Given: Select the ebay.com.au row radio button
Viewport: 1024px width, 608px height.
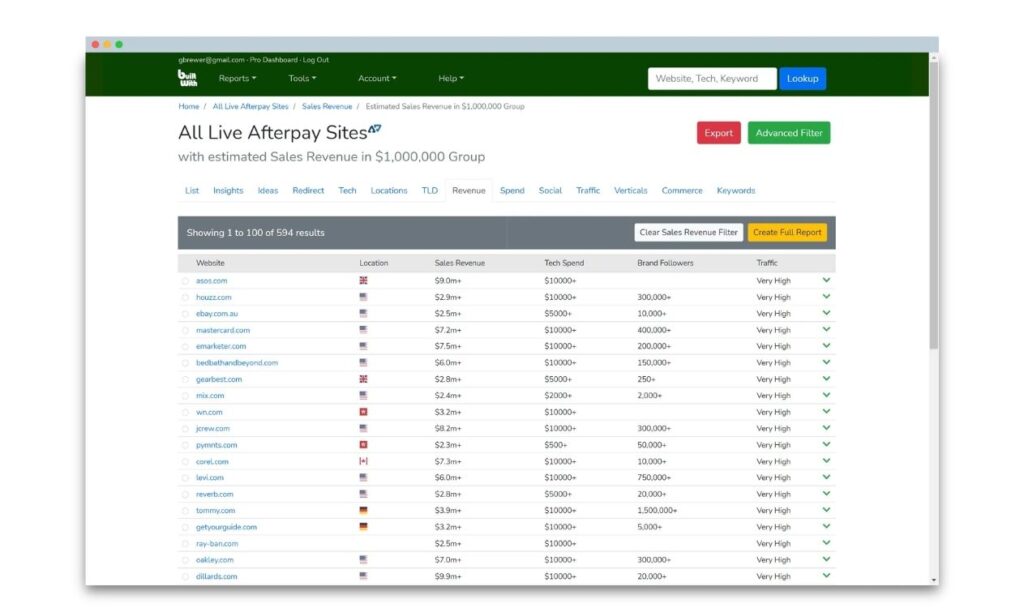Looking at the screenshot, I should pos(185,314).
